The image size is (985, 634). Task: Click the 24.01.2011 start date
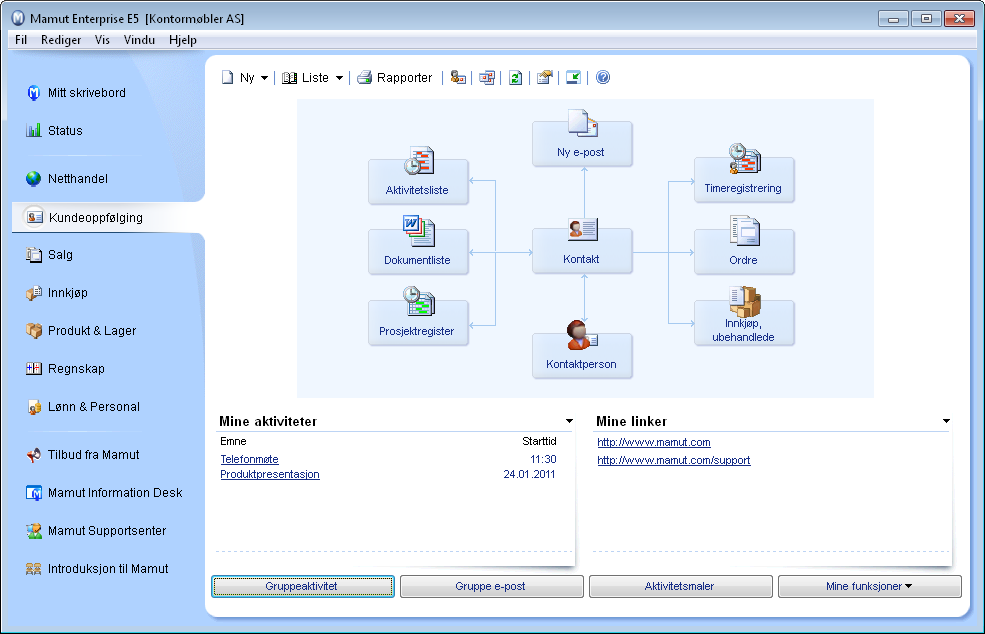[530, 474]
